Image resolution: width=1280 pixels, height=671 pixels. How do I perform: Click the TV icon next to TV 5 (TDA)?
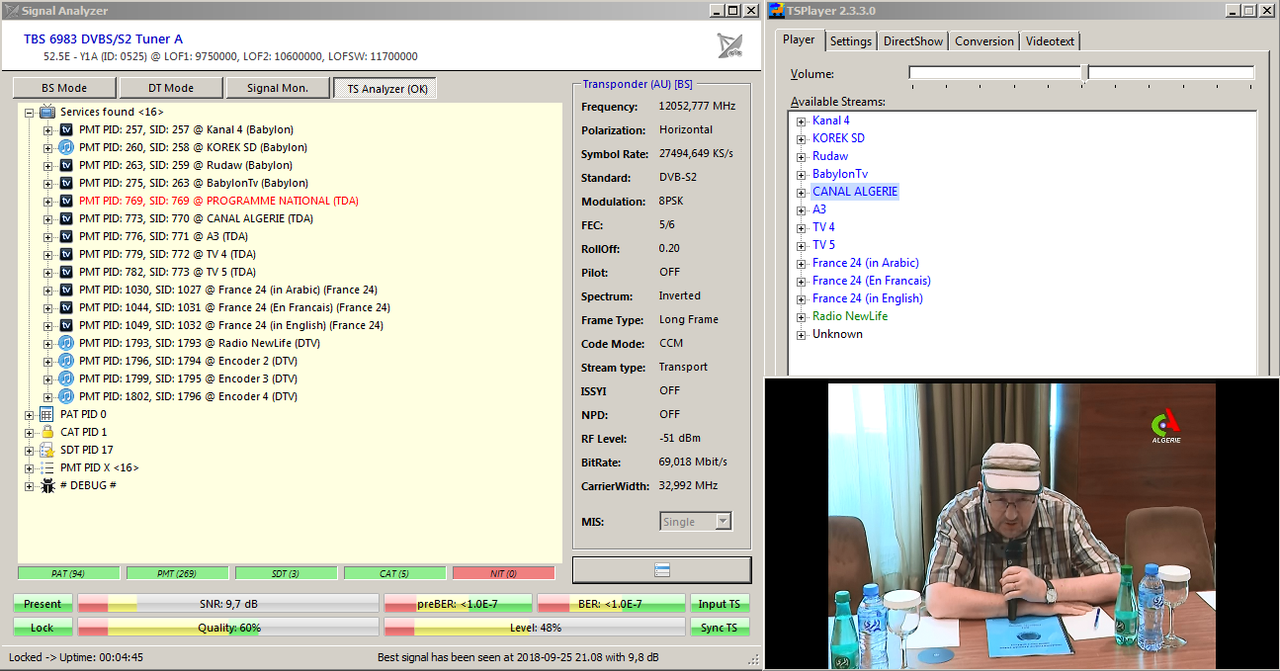point(66,272)
